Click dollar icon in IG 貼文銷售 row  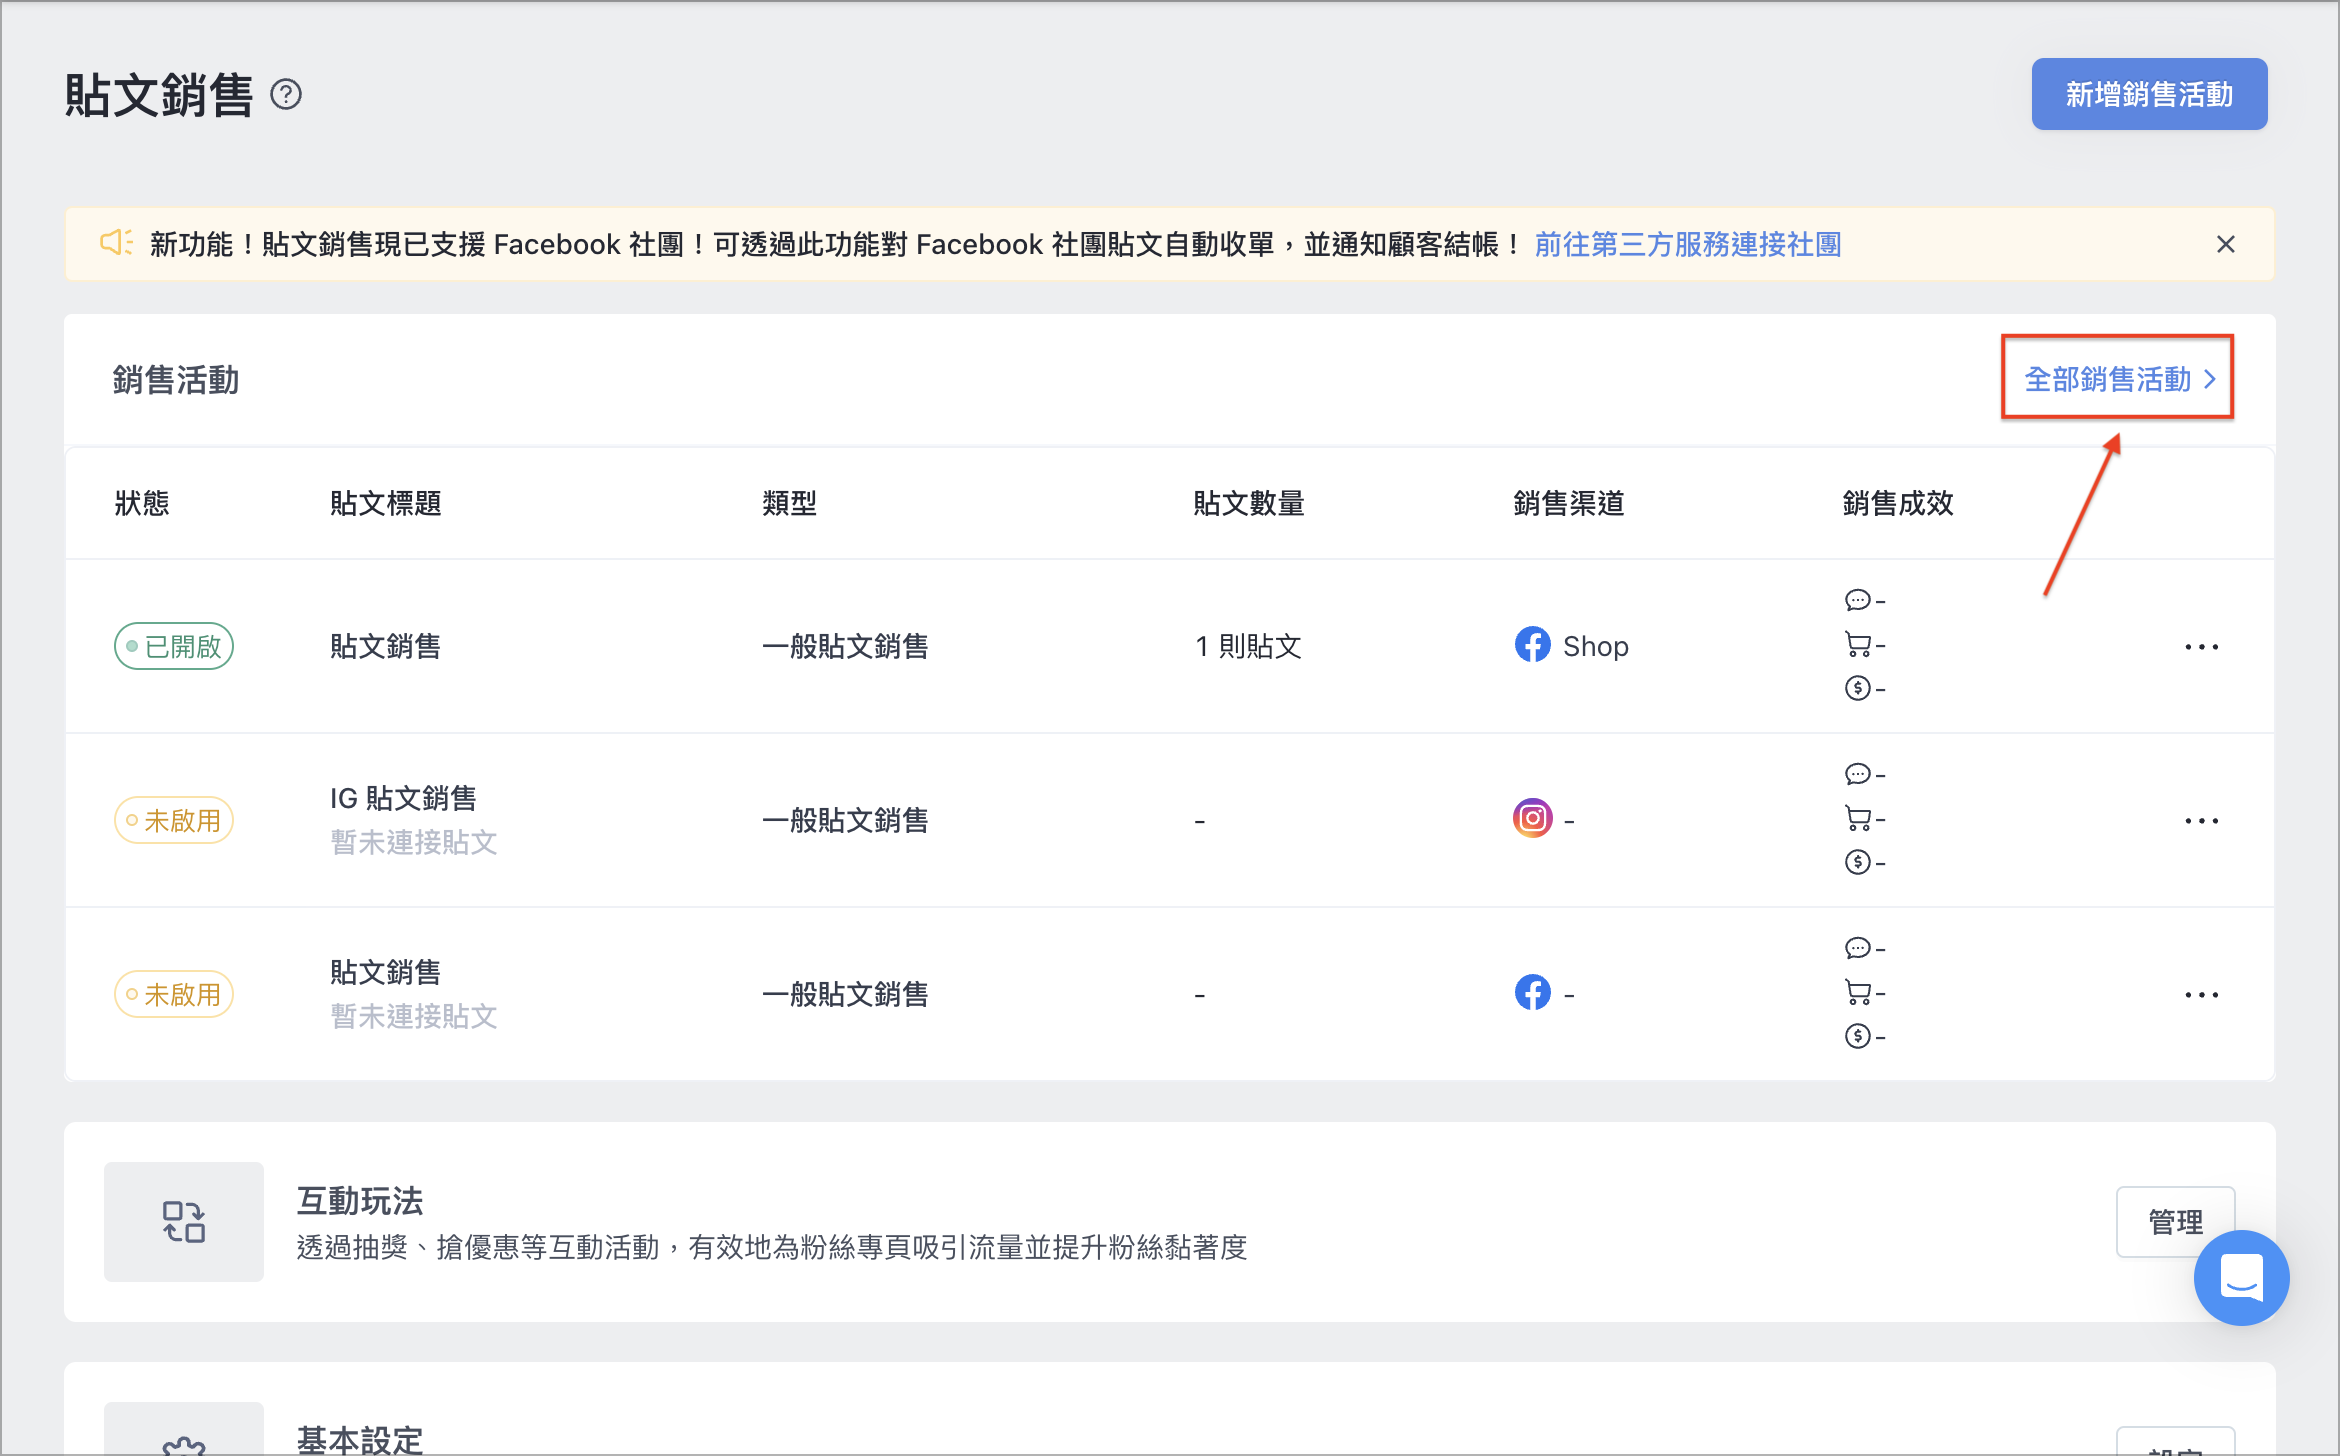point(1857,862)
